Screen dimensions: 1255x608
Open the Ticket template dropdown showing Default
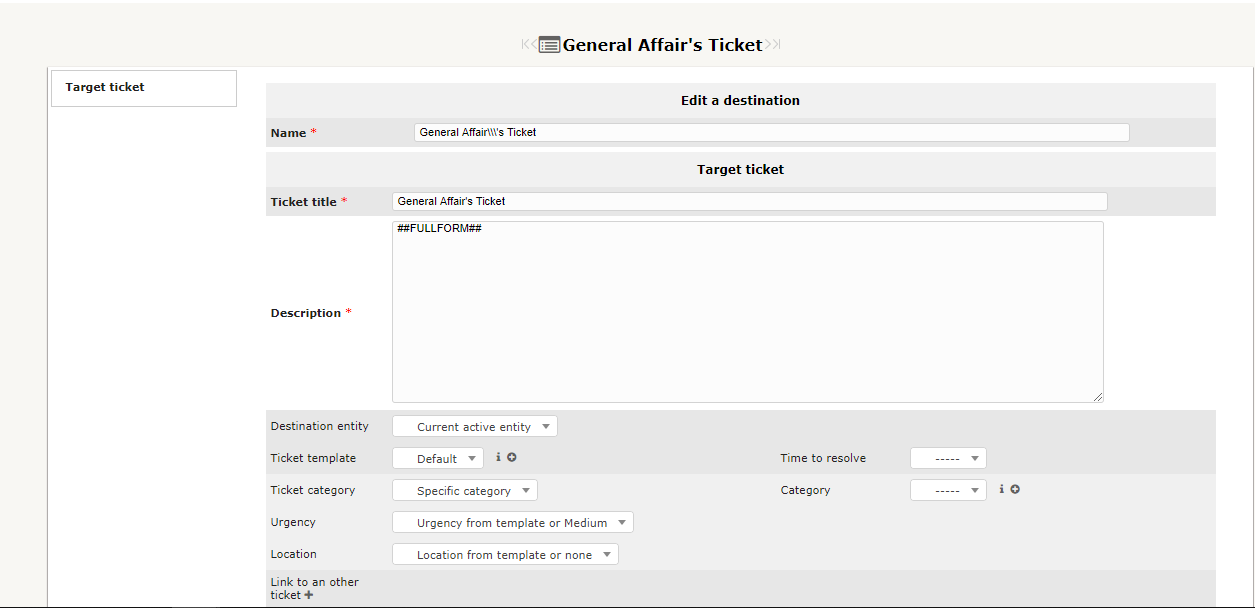pos(437,457)
